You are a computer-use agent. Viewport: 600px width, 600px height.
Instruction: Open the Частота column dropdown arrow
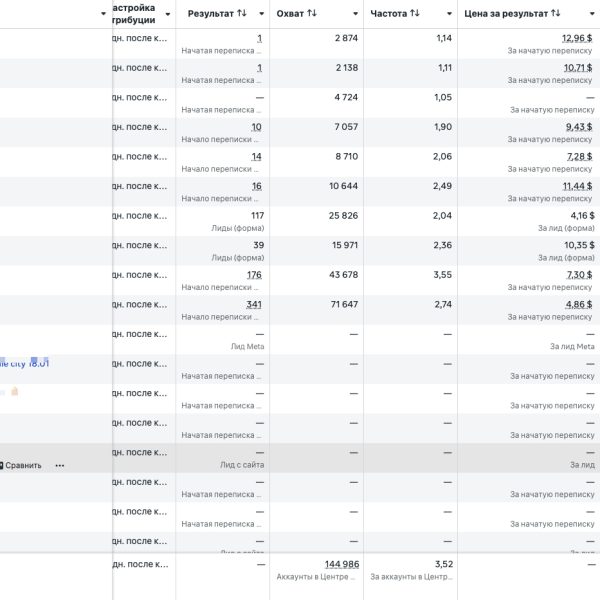pyautogui.click(x=449, y=14)
